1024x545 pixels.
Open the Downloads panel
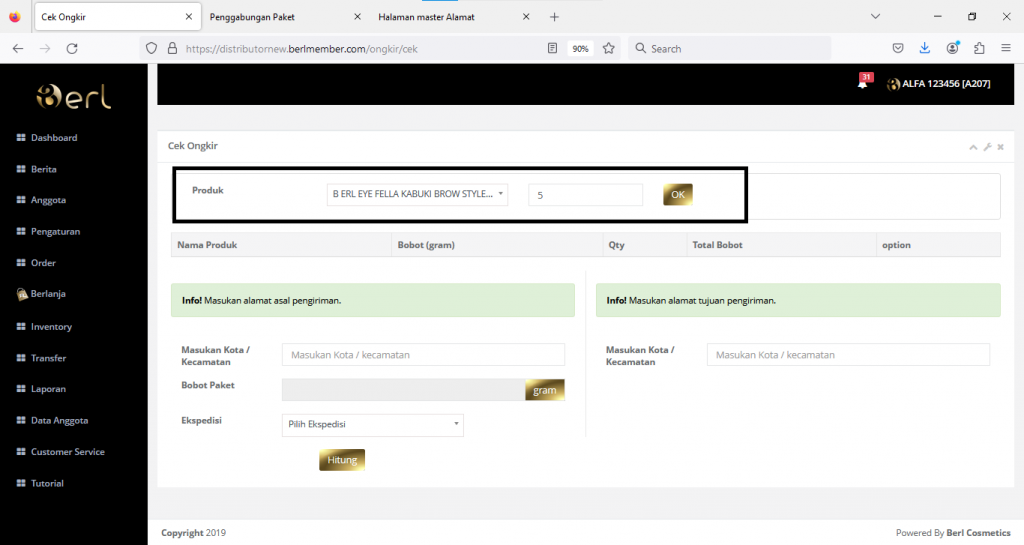point(925,48)
